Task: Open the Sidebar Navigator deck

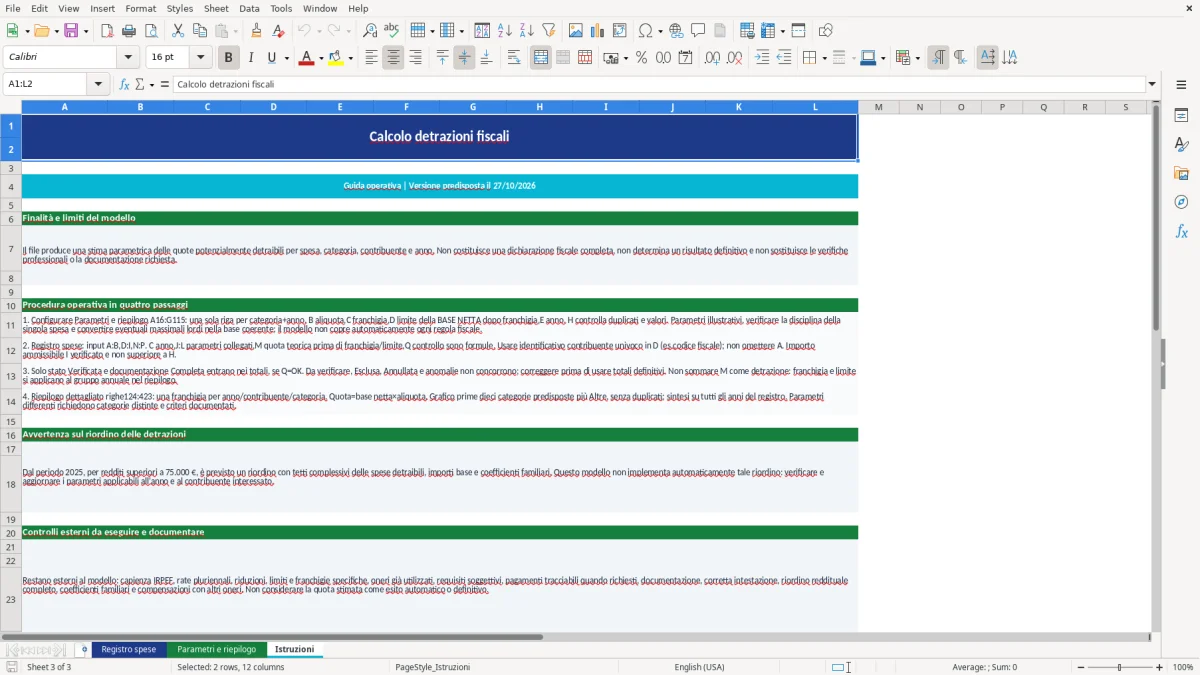Action: (x=1181, y=202)
